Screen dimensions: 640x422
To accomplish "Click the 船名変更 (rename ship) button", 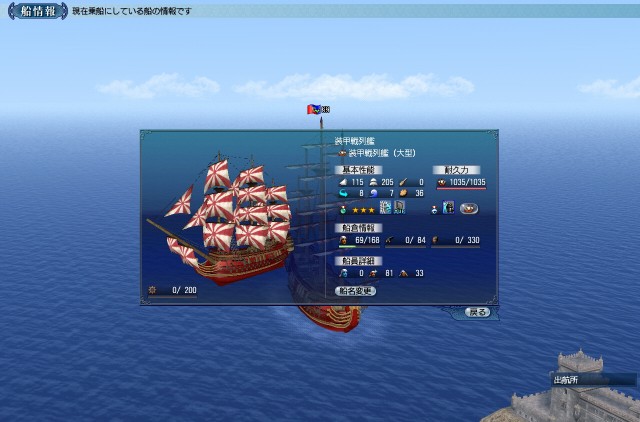I will (356, 291).
